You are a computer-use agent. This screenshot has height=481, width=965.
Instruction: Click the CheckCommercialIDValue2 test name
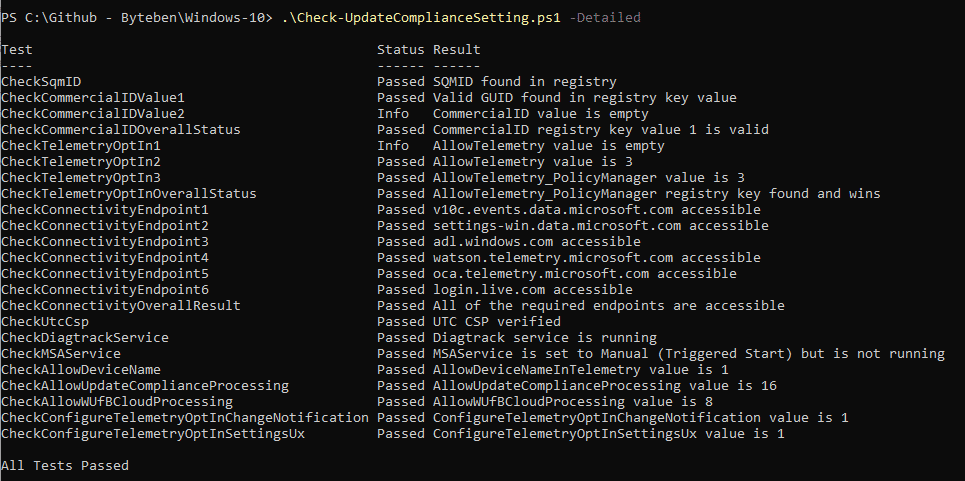(x=92, y=113)
